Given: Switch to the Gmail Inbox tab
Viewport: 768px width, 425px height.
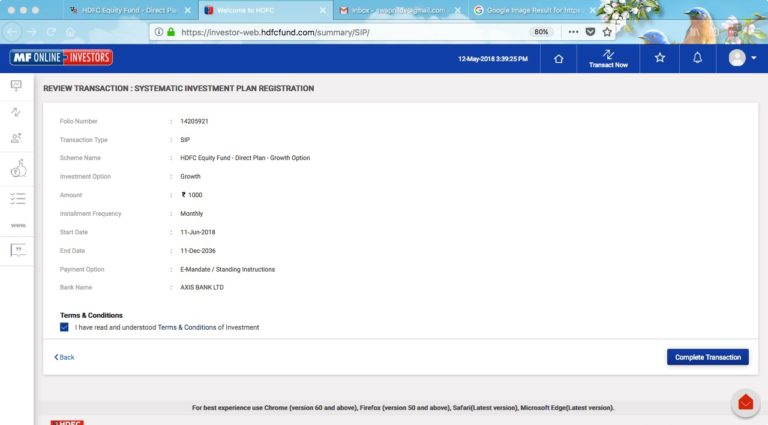Looking at the screenshot, I should [398, 10].
